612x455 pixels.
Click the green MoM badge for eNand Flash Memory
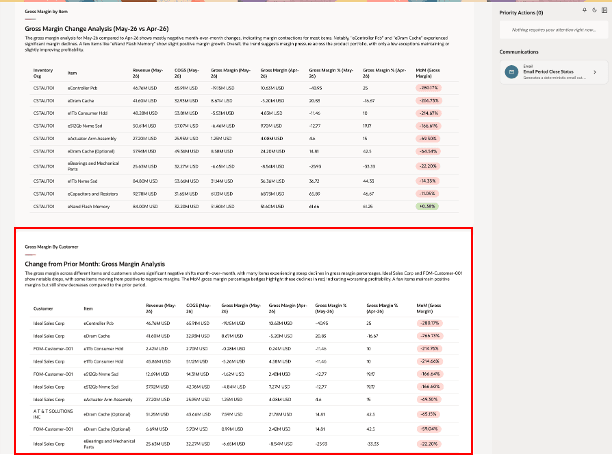427,206
